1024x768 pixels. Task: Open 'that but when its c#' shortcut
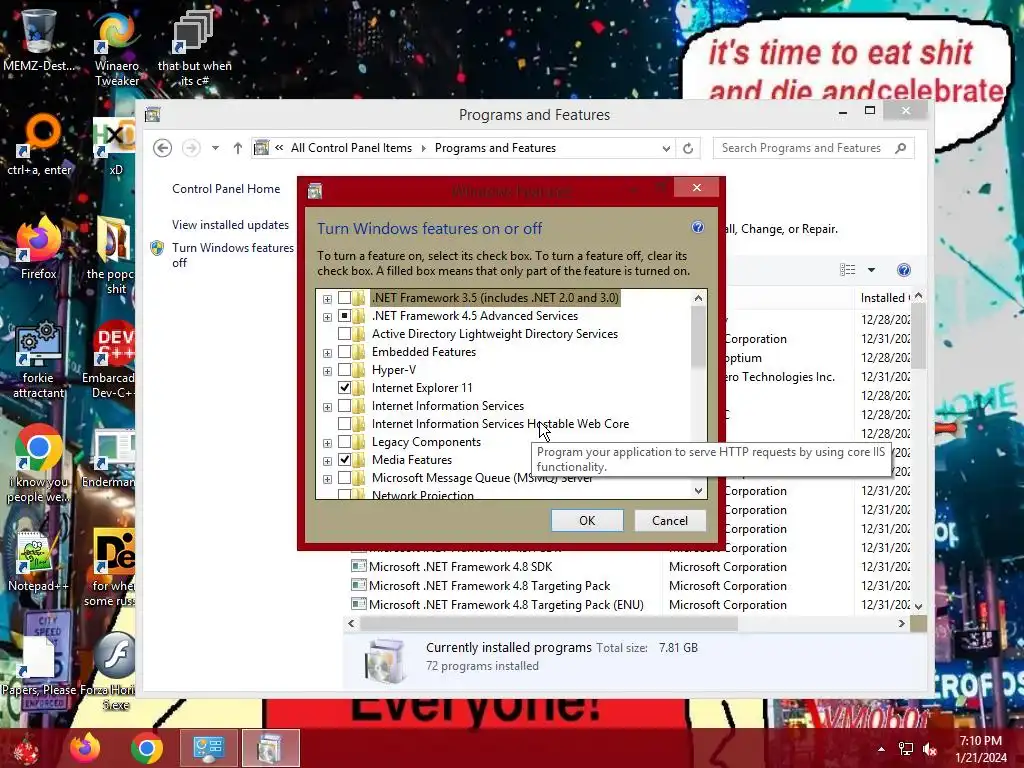tap(194, 47)
